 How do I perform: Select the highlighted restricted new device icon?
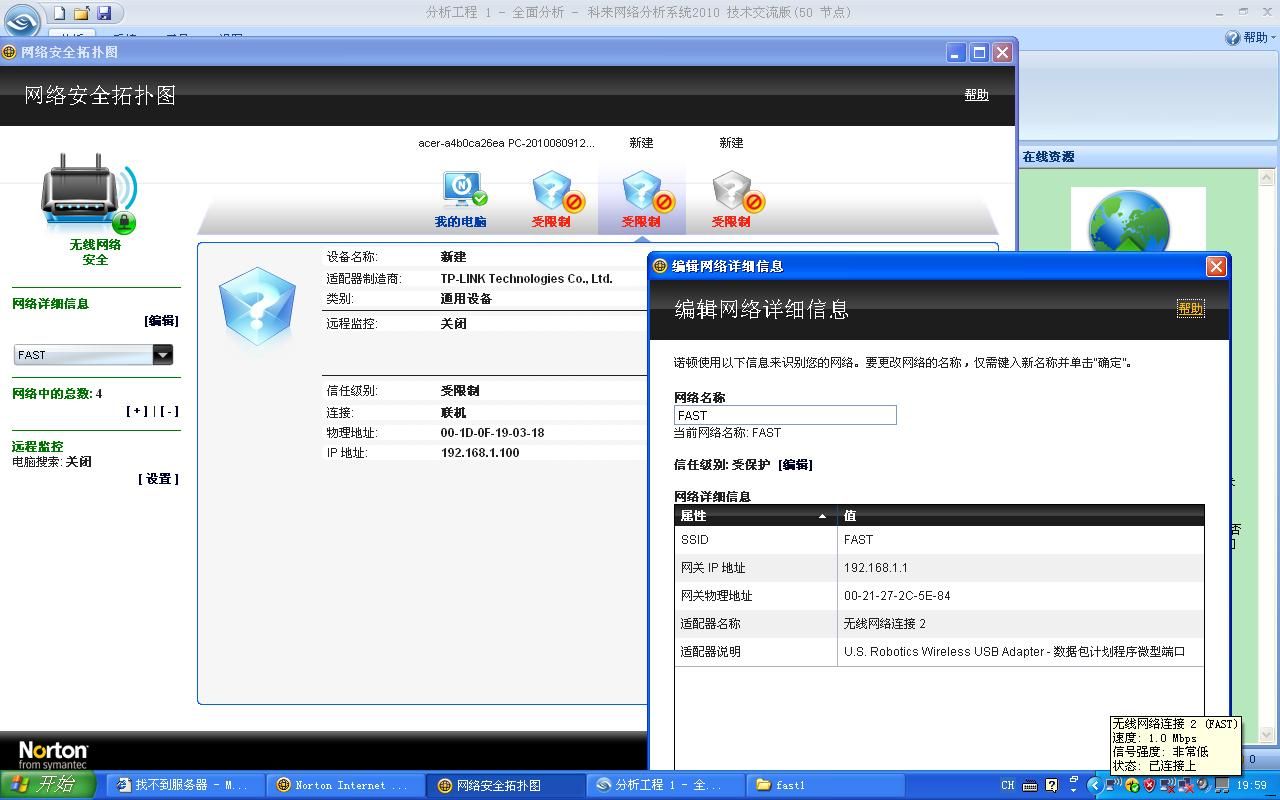pos(641,191)
